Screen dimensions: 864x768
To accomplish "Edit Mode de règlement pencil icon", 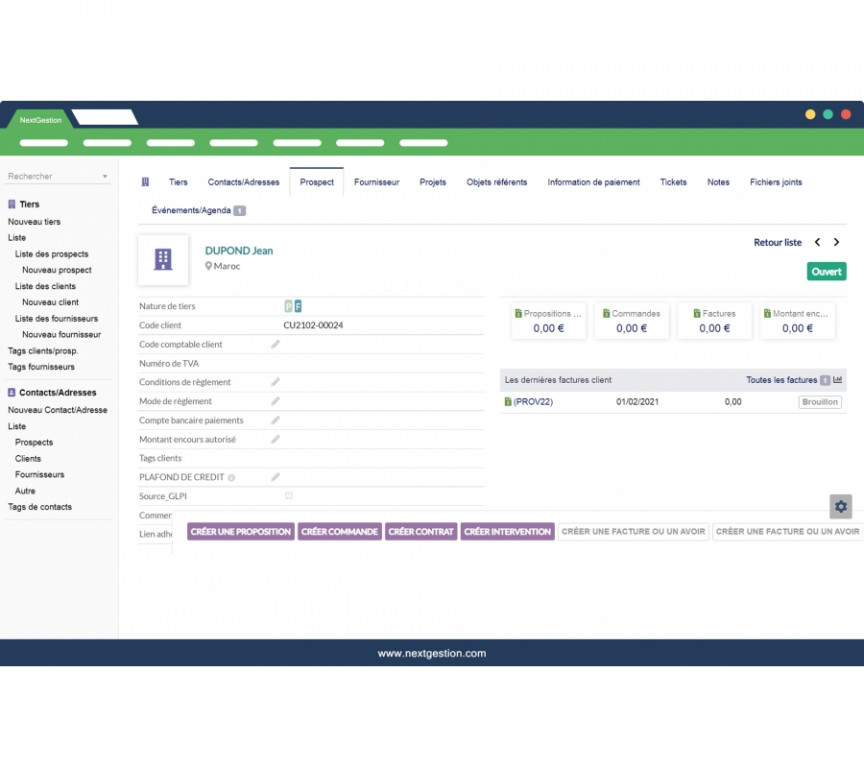I will 276,401.
